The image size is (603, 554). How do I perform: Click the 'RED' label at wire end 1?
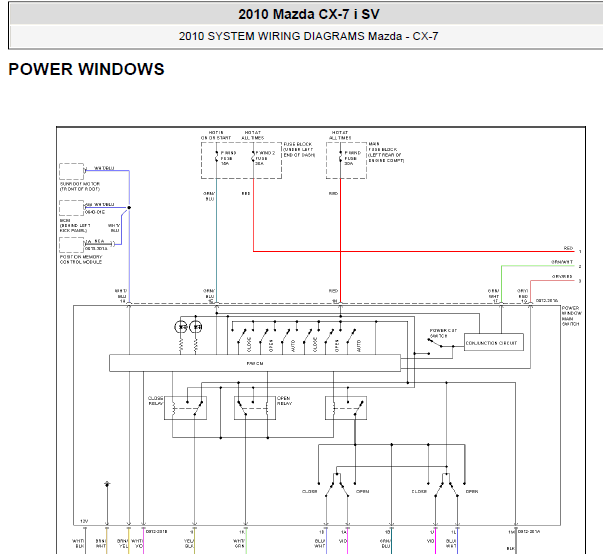[568, 248]
